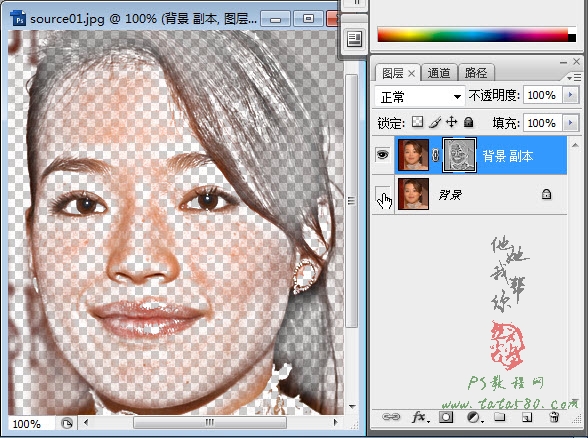The height and width of the screenshot is (438, 588).
Task: Click the 不透明度 100% value field
Action: coord(543,95)
